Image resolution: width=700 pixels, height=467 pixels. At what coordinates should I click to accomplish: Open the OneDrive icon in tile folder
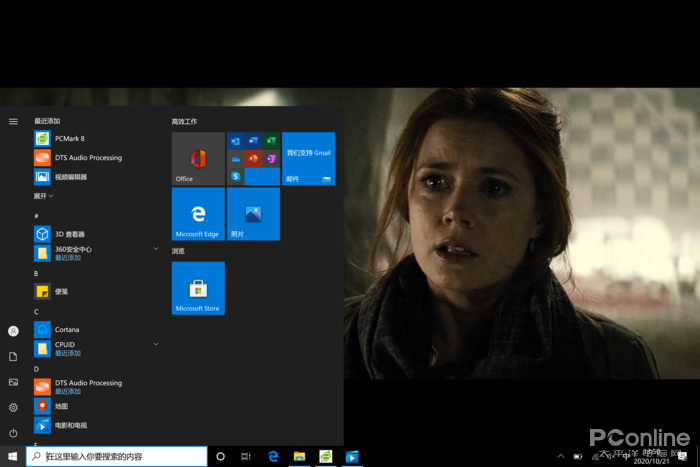click(x=236, y=158)
